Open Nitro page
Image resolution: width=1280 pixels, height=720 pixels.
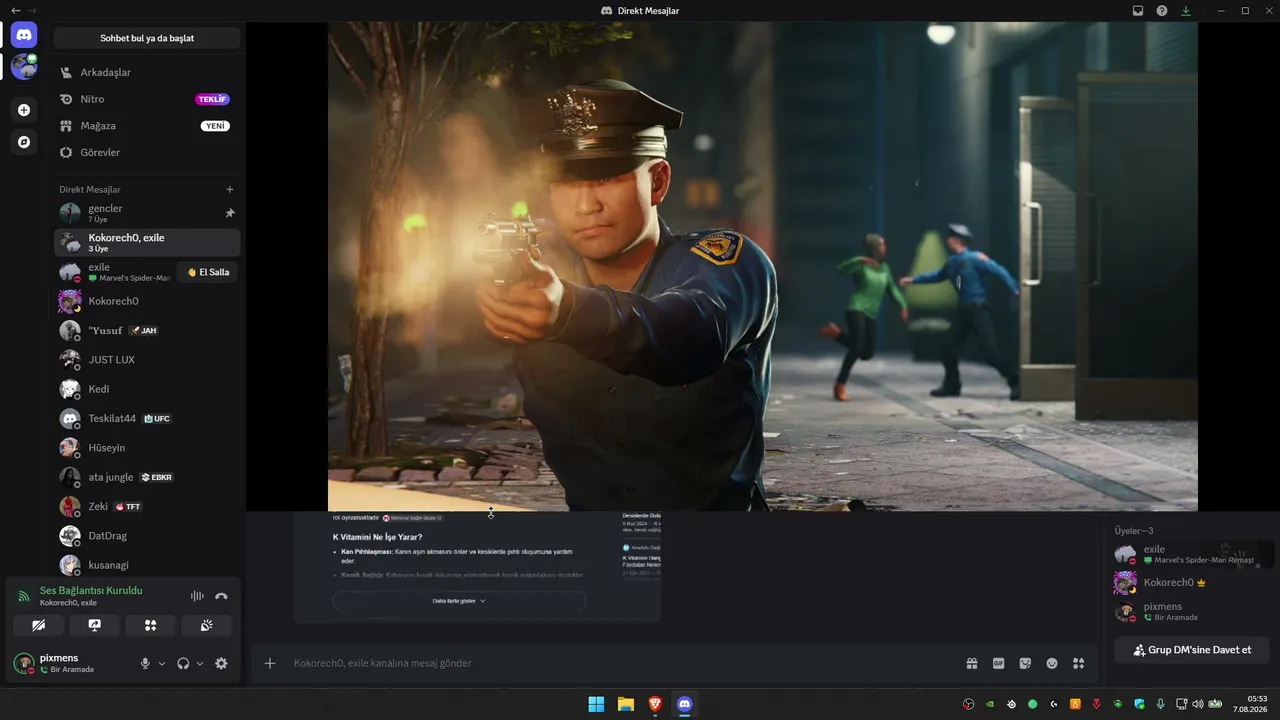[147, 99]
